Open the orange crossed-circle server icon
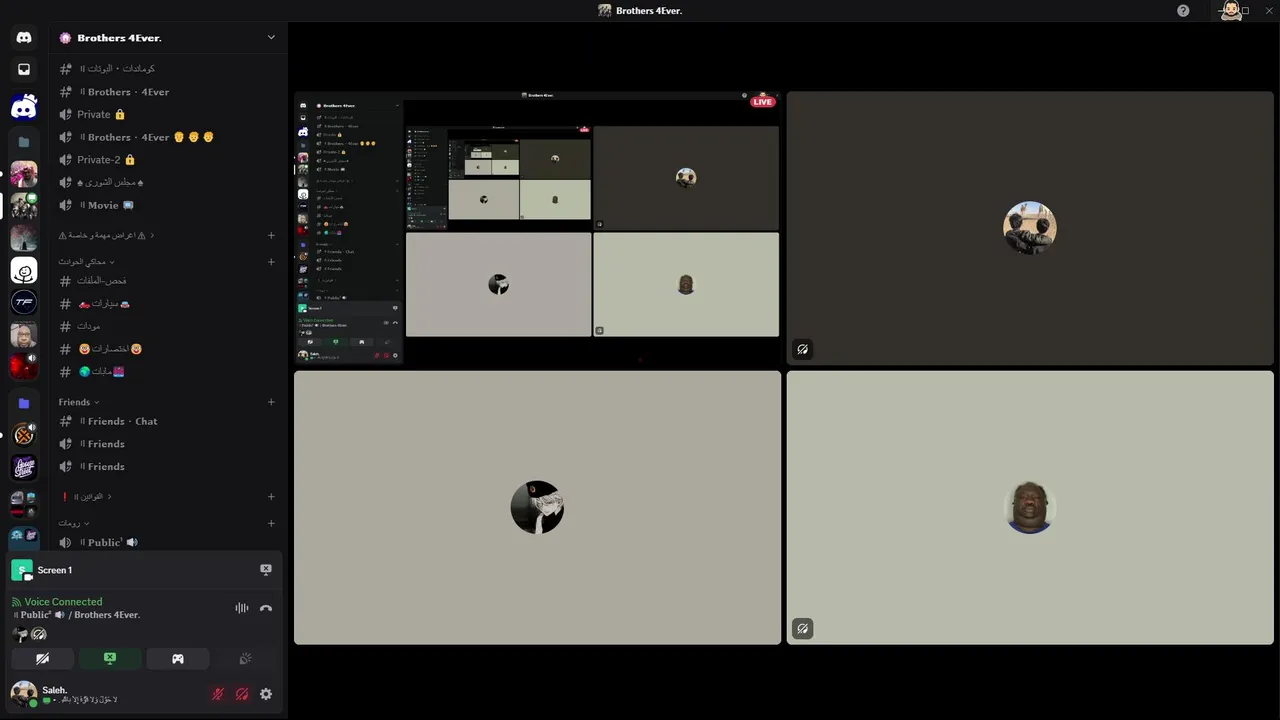Screen dimensions: 1280x720 pos(24,435)
